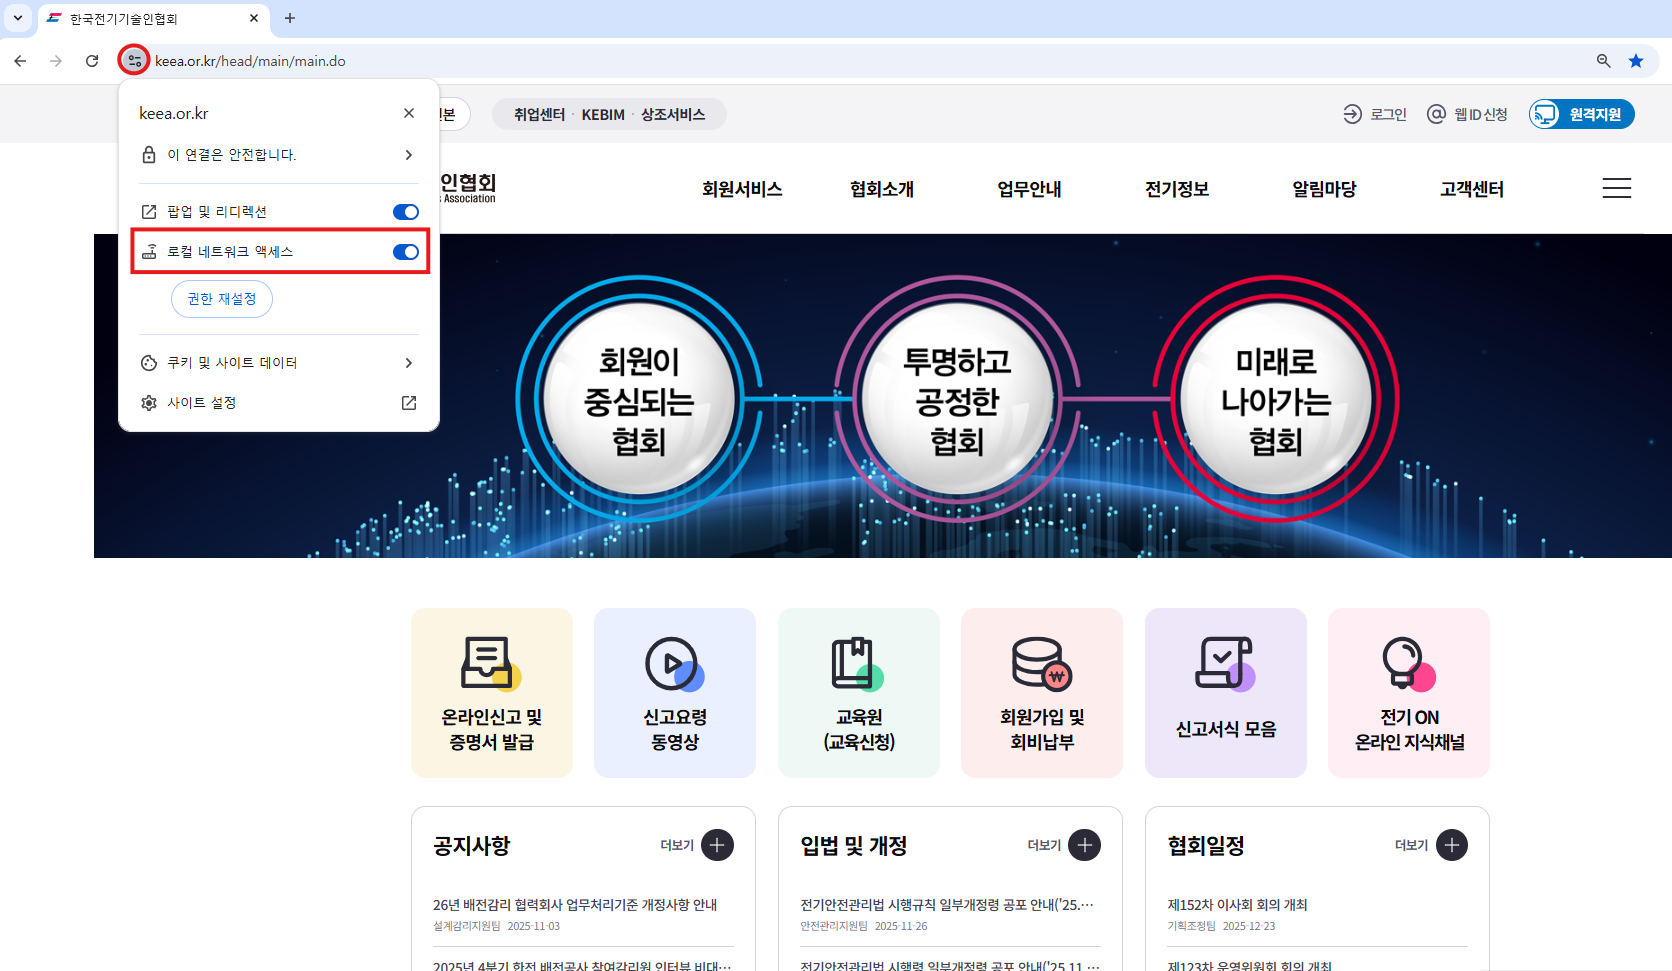The height and width of the screenshot is (971, 1672).
Task: Click the plus icon next to 공지사항
Action: point(717,845)
